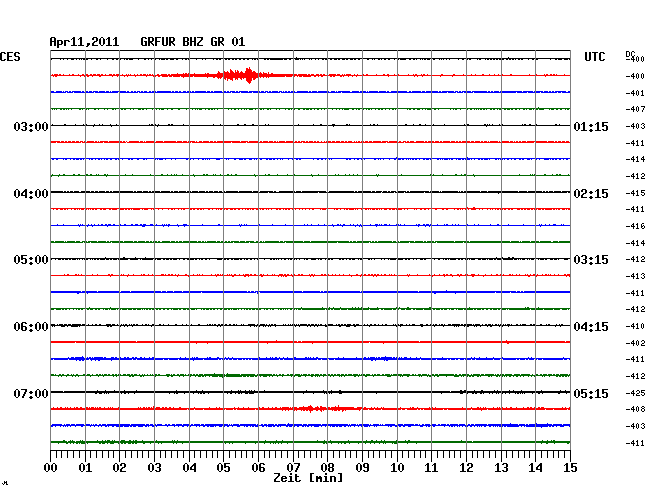This screenshot has height=494, width=650.
Task: Click DC offset value '-408'
Action: point(635,409)
